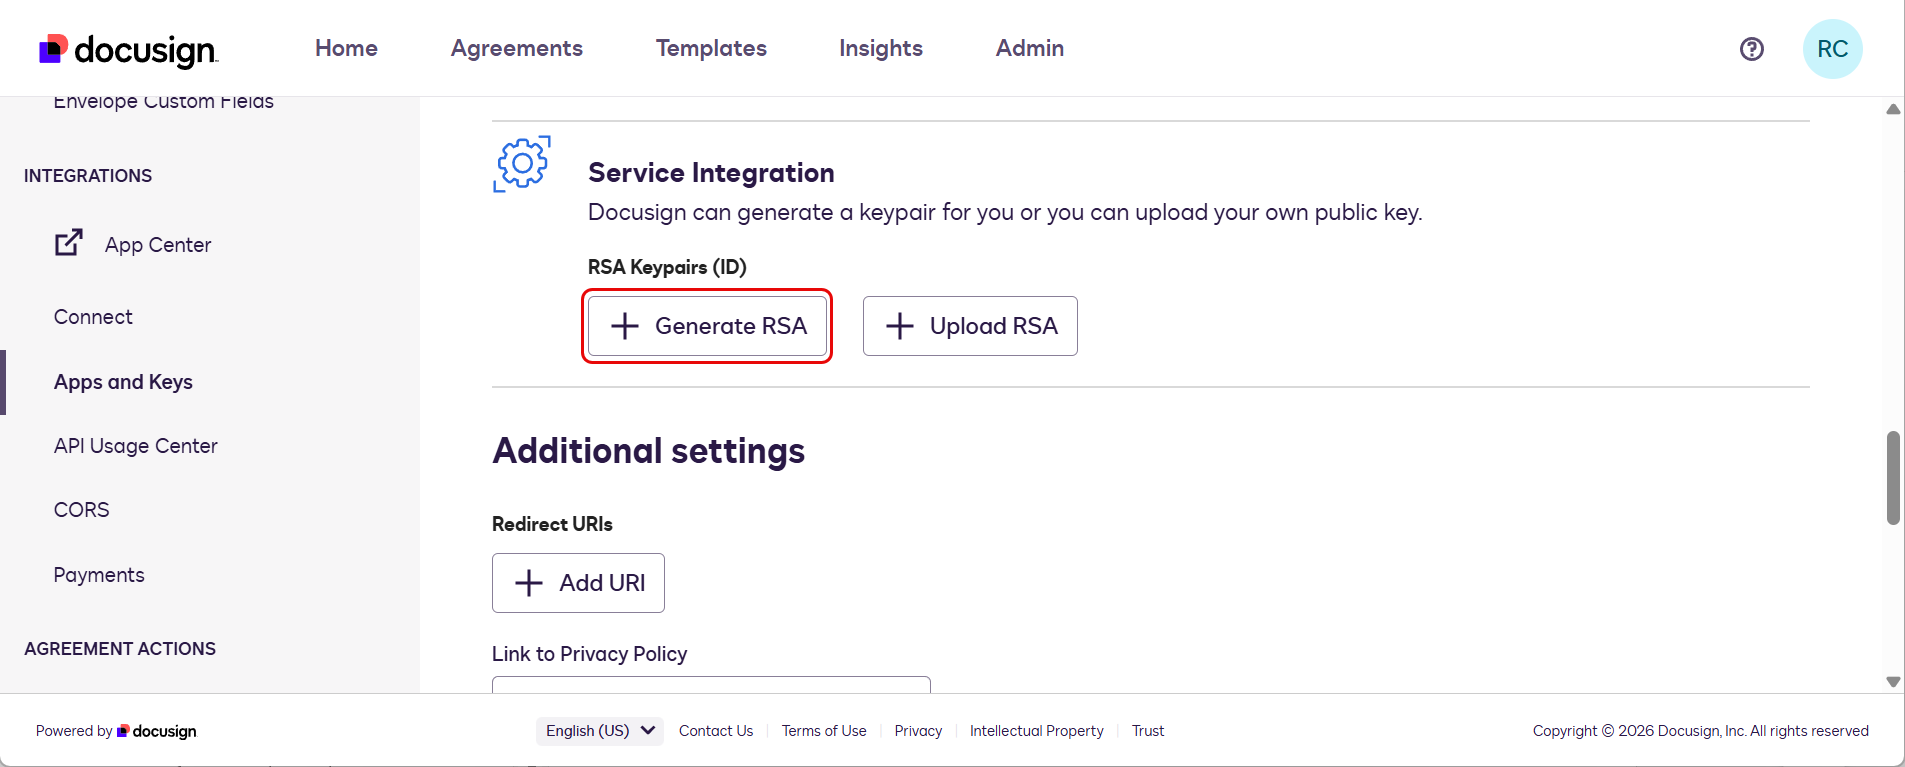Image resolution: width=1905 pixels, height=767 pixels.
Task: Click the Service Integration heading
Action: point(711,173)
